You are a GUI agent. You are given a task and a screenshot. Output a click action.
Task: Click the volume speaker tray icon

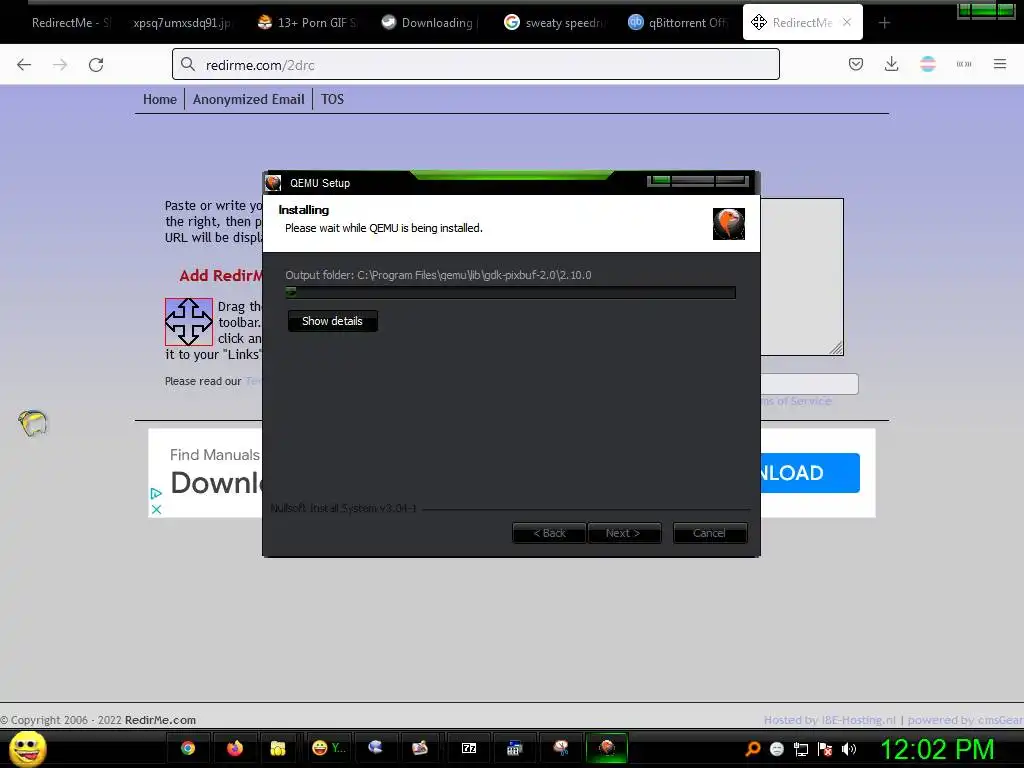coord(848,749)
